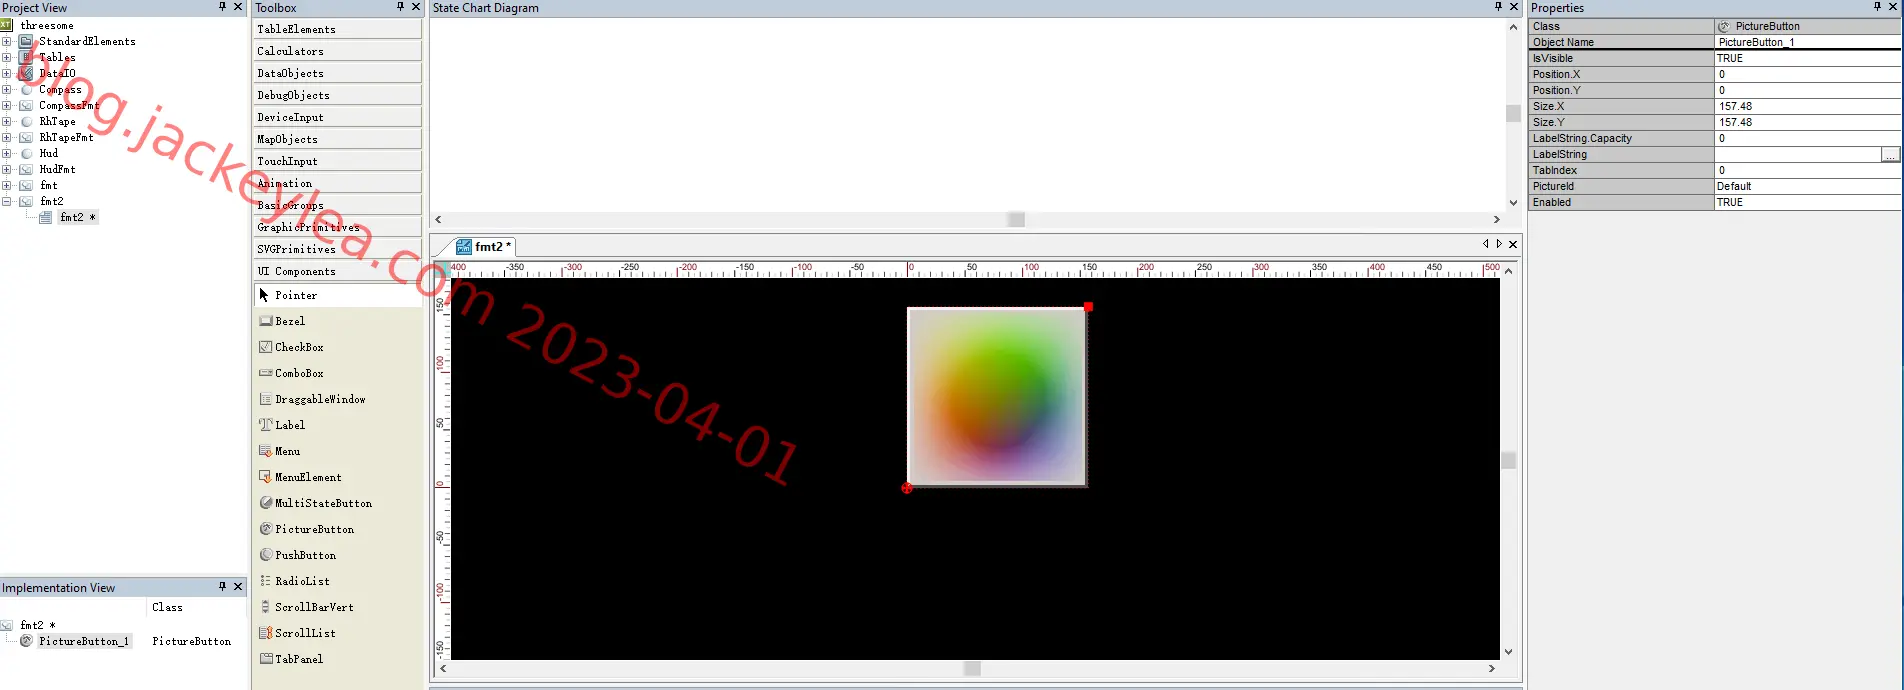Click the LabelString ellipsis button
The width and height of the screenshot is (1904, 690).
[x=1890, y=154]
